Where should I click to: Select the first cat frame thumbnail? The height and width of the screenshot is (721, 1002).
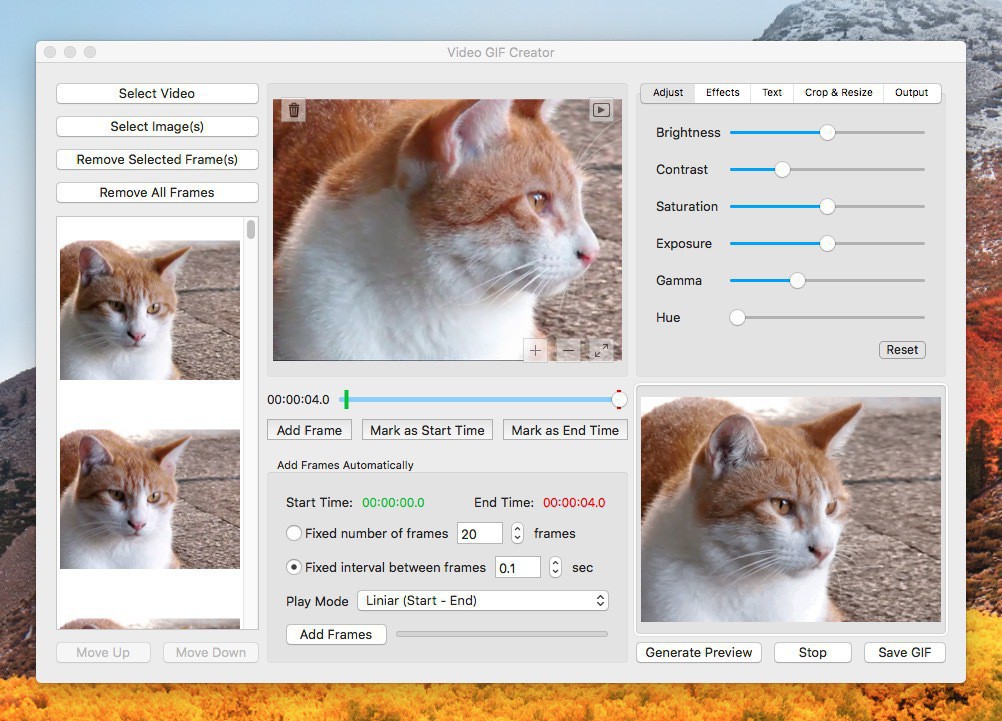(150, 310)
